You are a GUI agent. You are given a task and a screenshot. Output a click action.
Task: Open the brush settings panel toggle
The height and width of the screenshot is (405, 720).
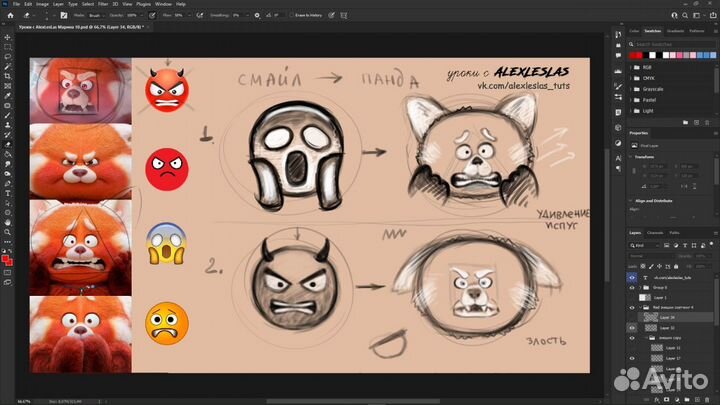(64, 15)
